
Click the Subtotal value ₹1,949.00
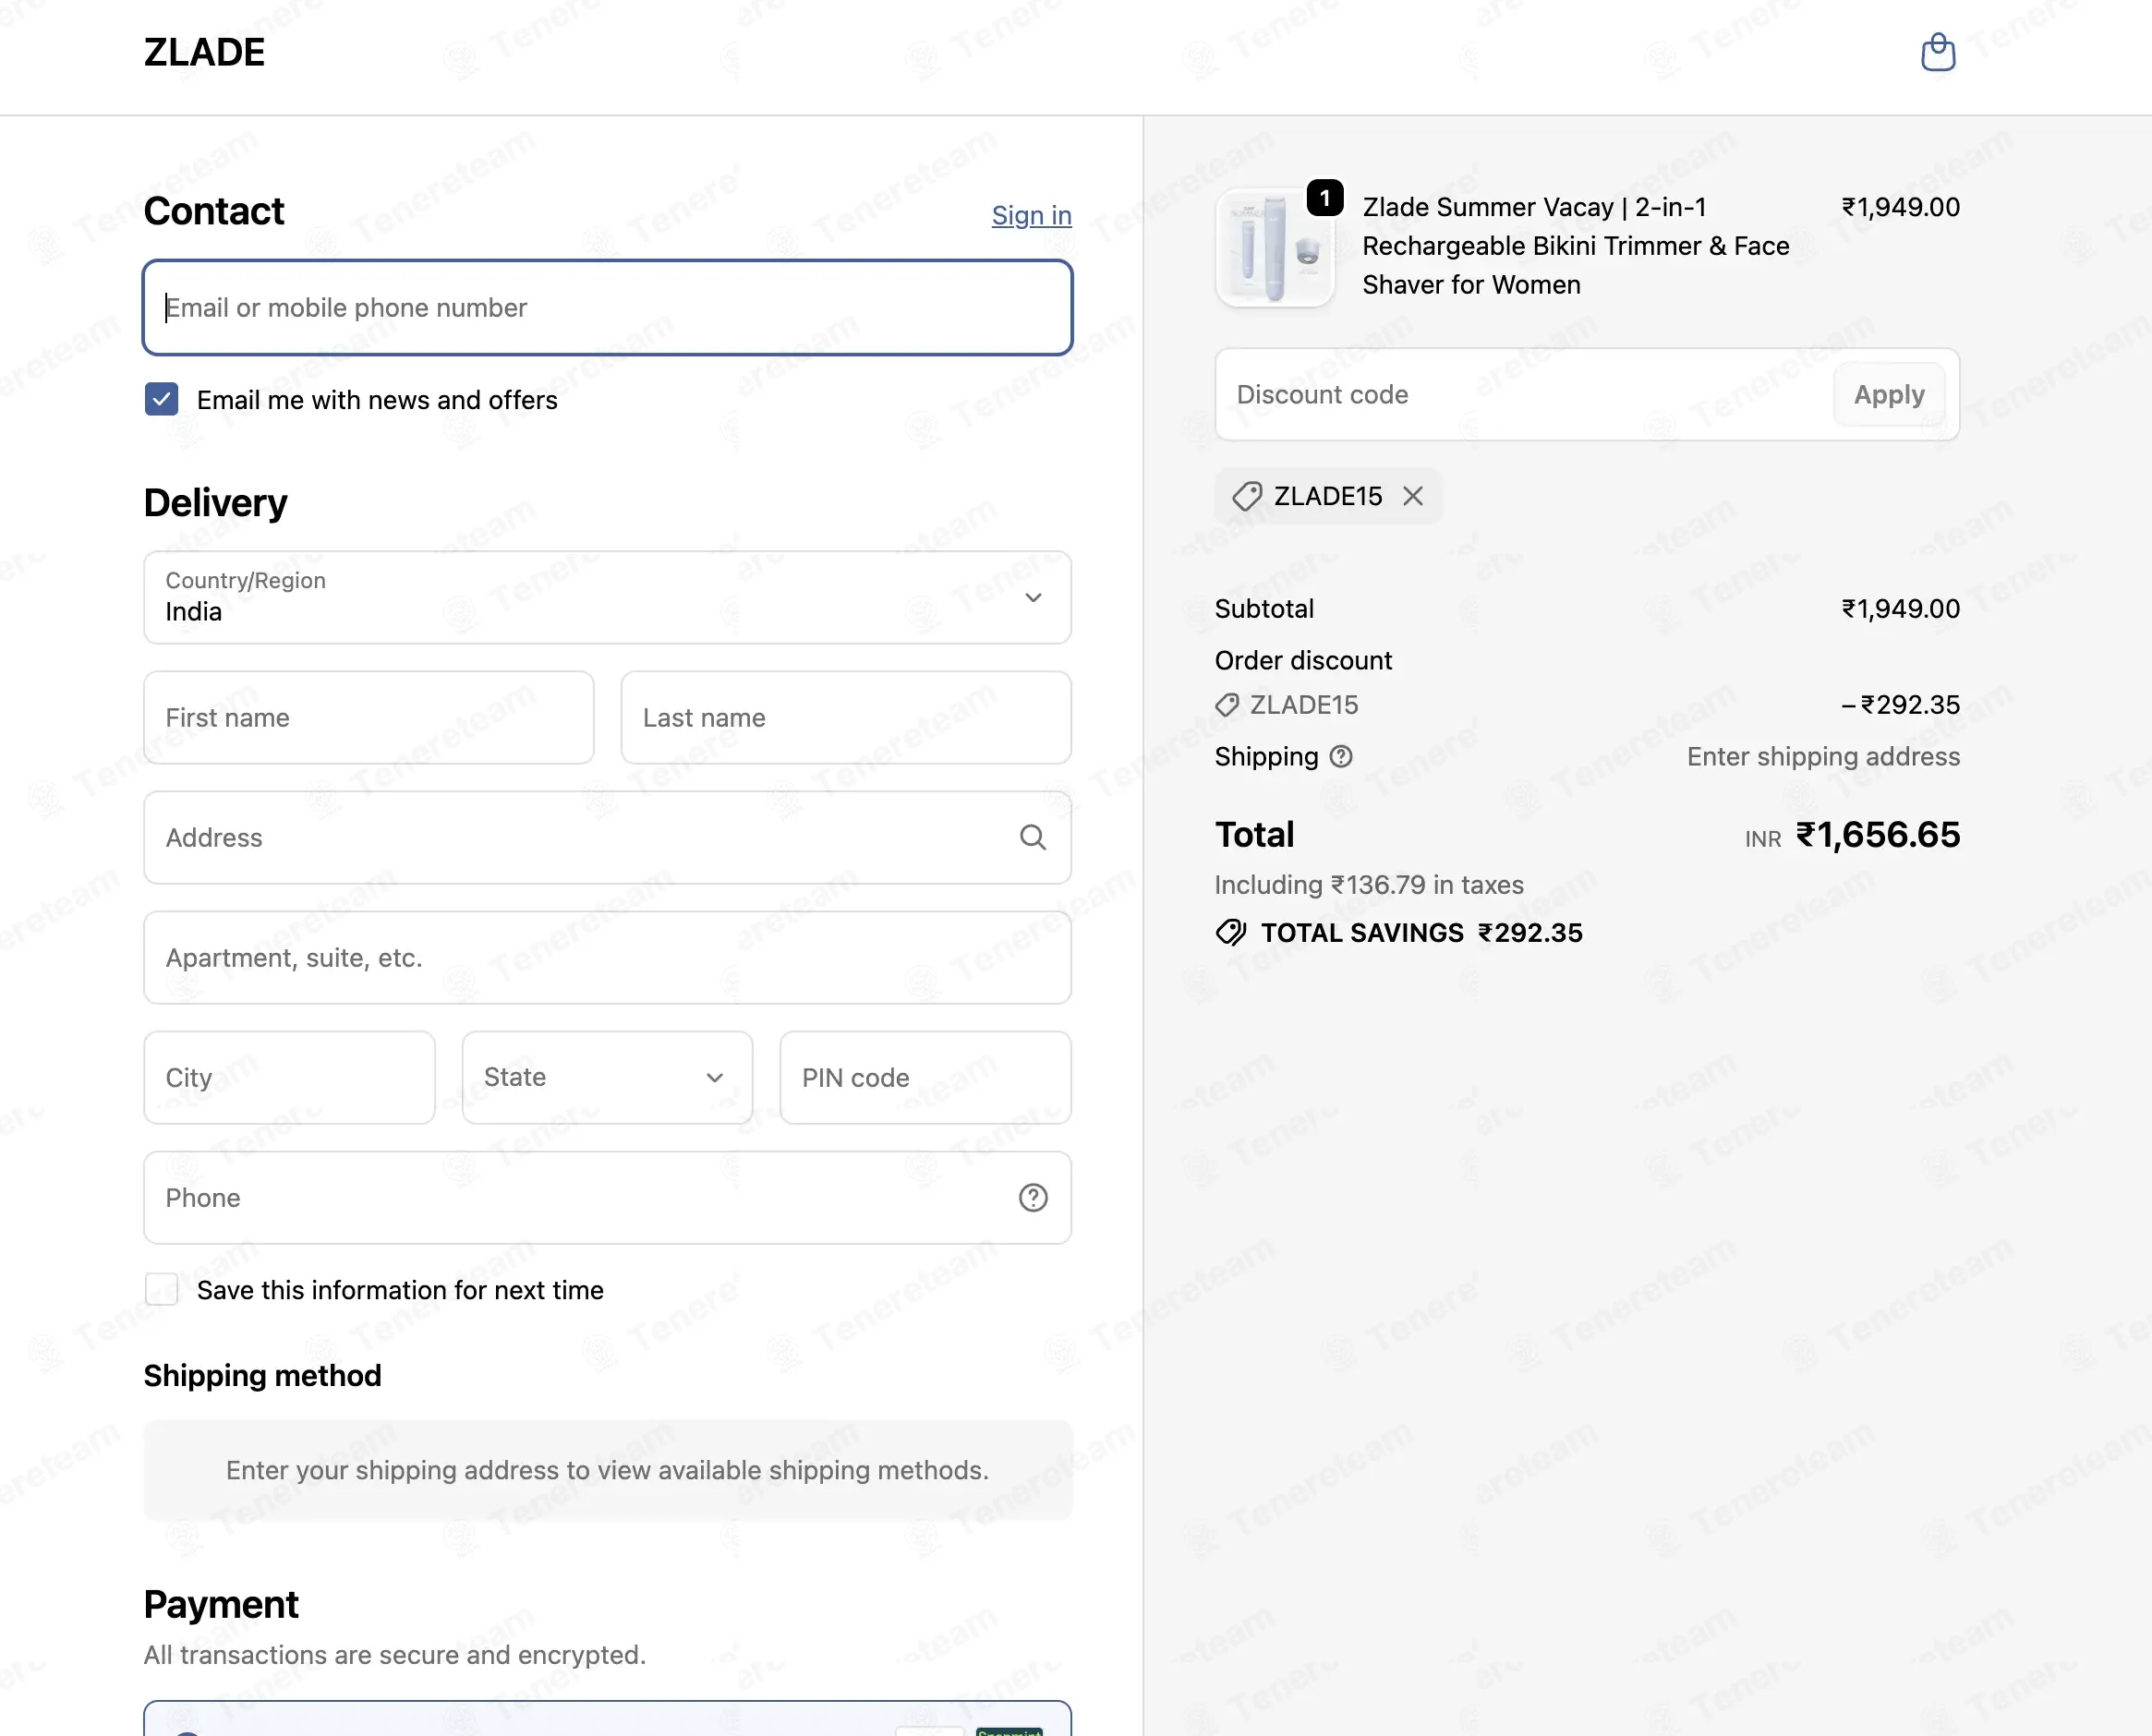(1900, 609)
